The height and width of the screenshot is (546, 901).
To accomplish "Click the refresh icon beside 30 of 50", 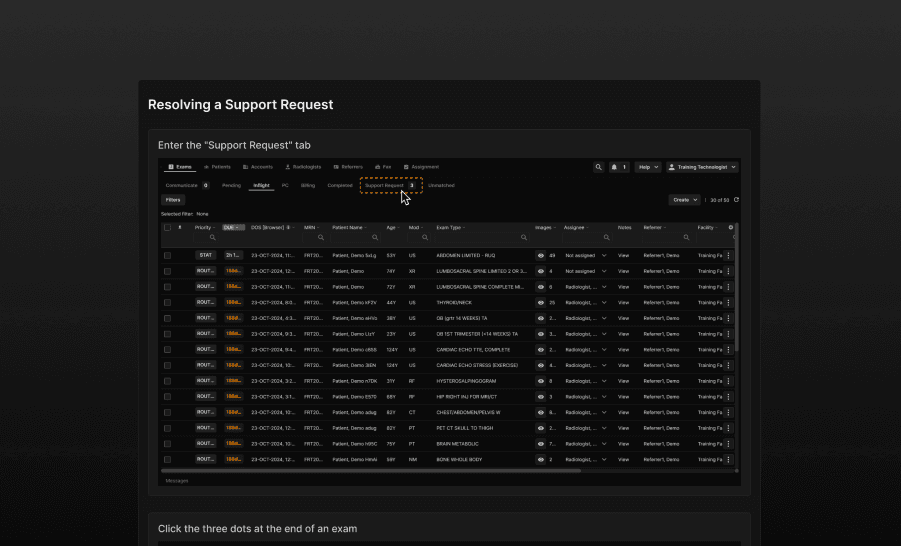I will [736, 200].
